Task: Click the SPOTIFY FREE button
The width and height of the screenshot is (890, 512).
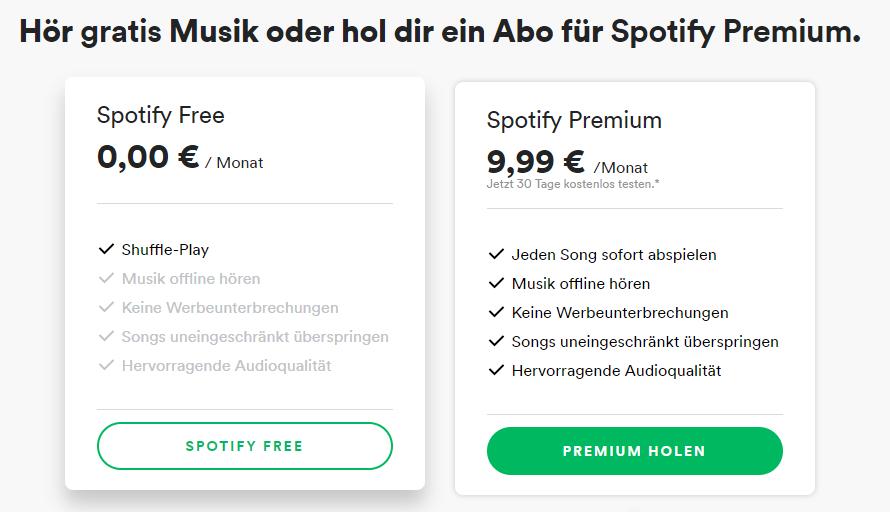Action: [245, 446]
